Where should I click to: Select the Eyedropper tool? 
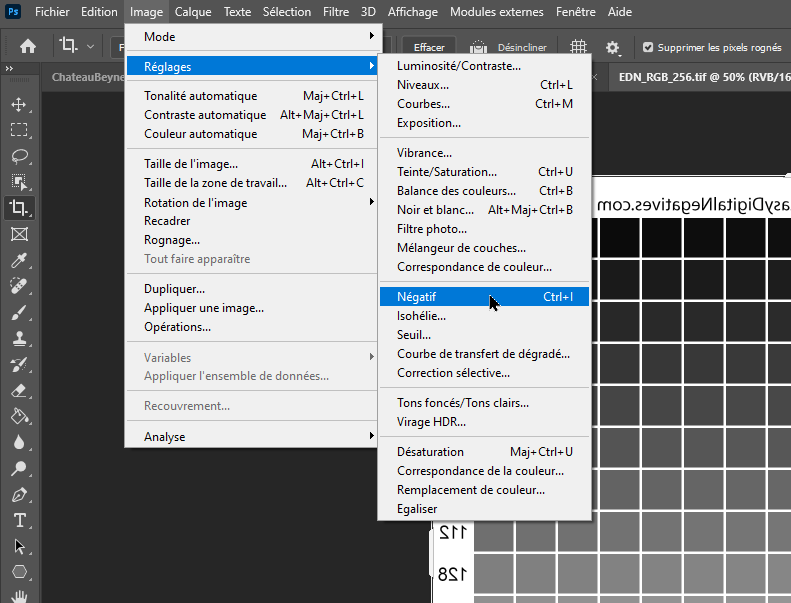click(19, 260)
